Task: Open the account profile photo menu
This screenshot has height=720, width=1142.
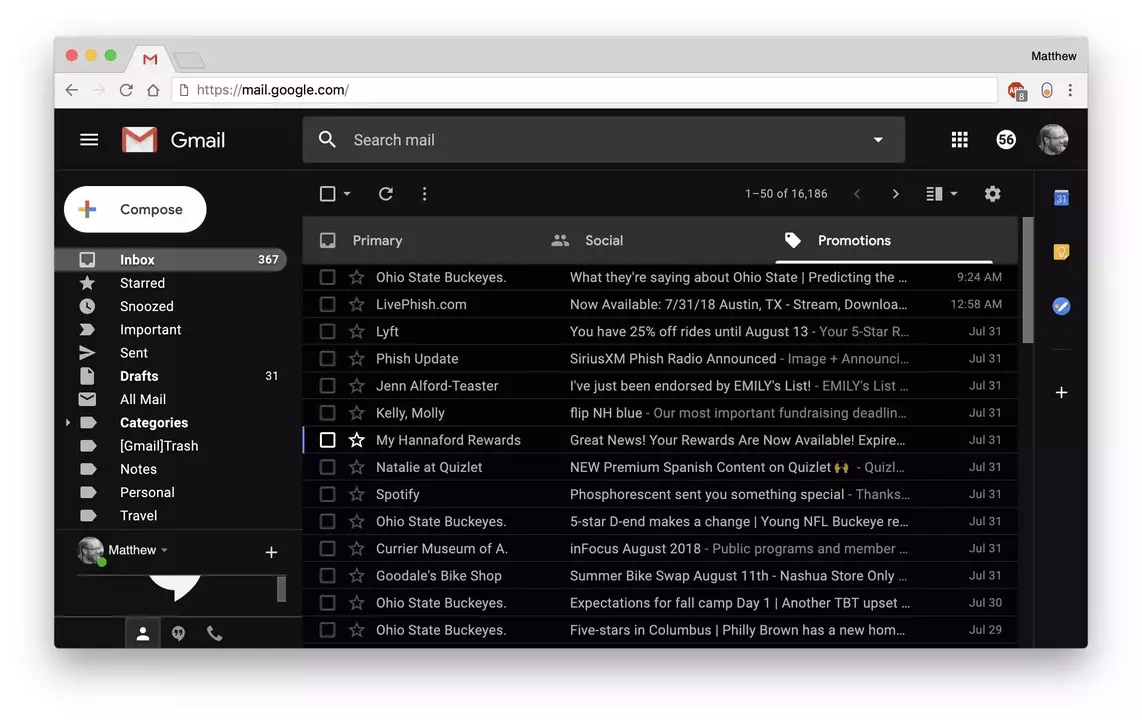Action: click(1052, 140)
